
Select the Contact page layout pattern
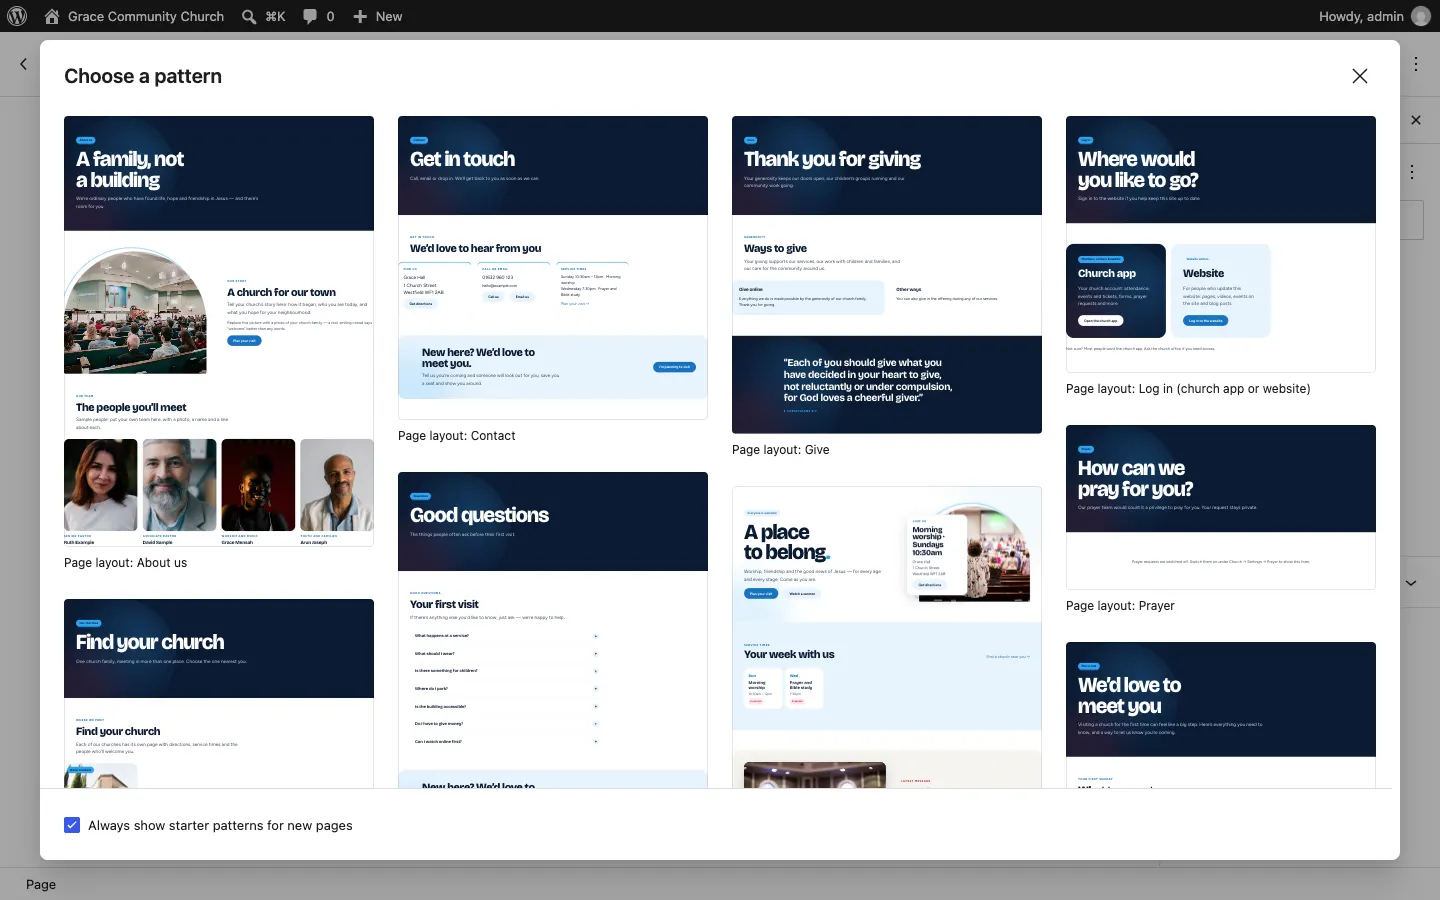click(553, 267)
